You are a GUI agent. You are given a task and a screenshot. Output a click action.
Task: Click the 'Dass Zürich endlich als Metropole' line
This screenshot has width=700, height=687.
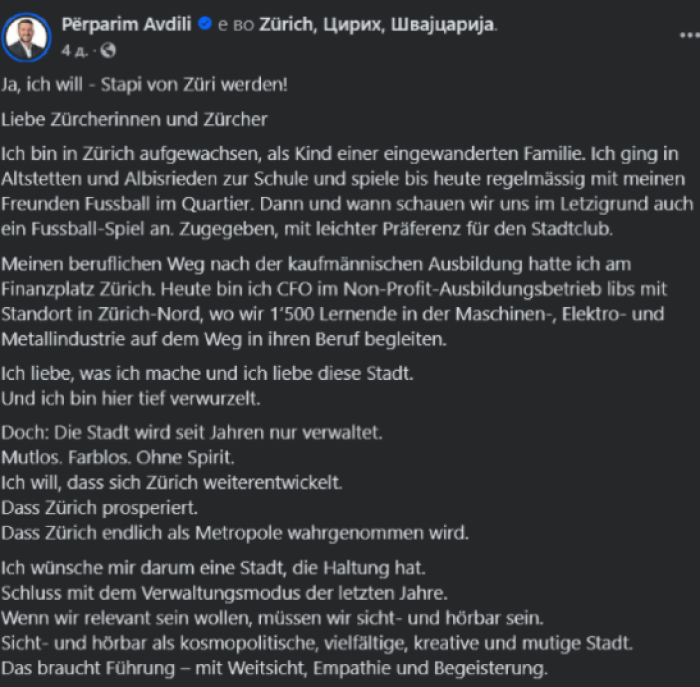235,533
